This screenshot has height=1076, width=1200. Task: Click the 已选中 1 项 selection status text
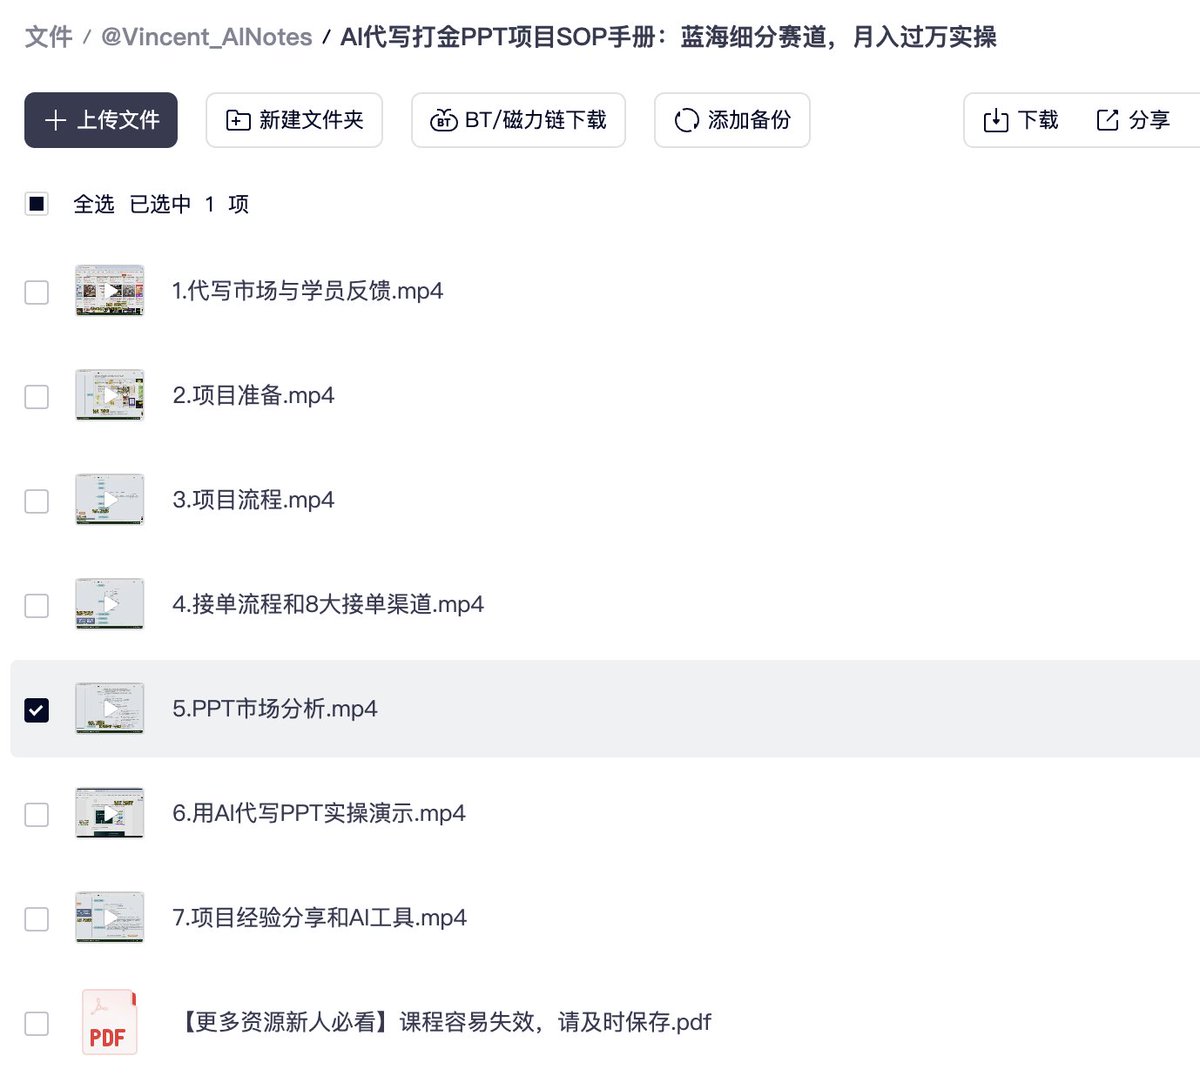tap(189, 204)
